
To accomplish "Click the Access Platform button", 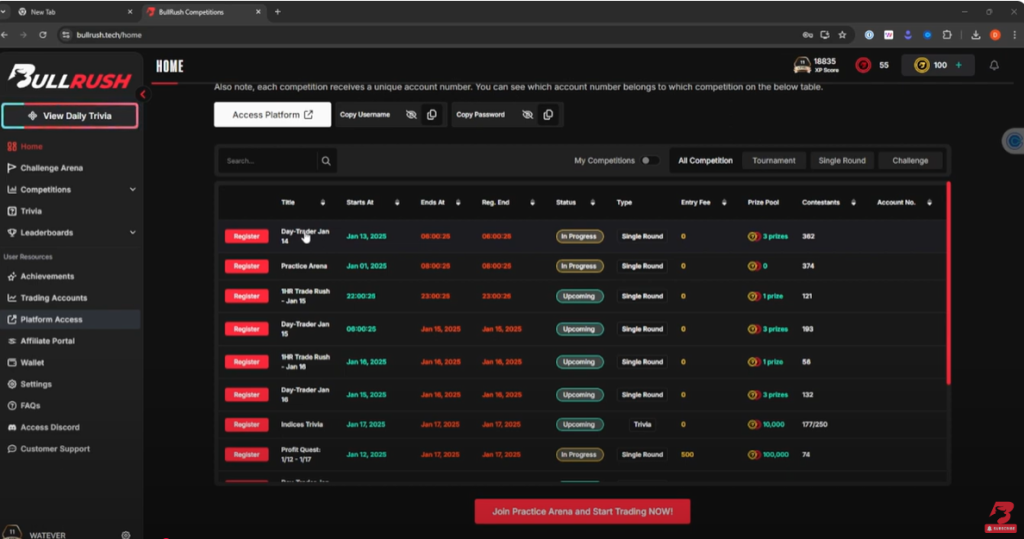I will click(272, 114).
